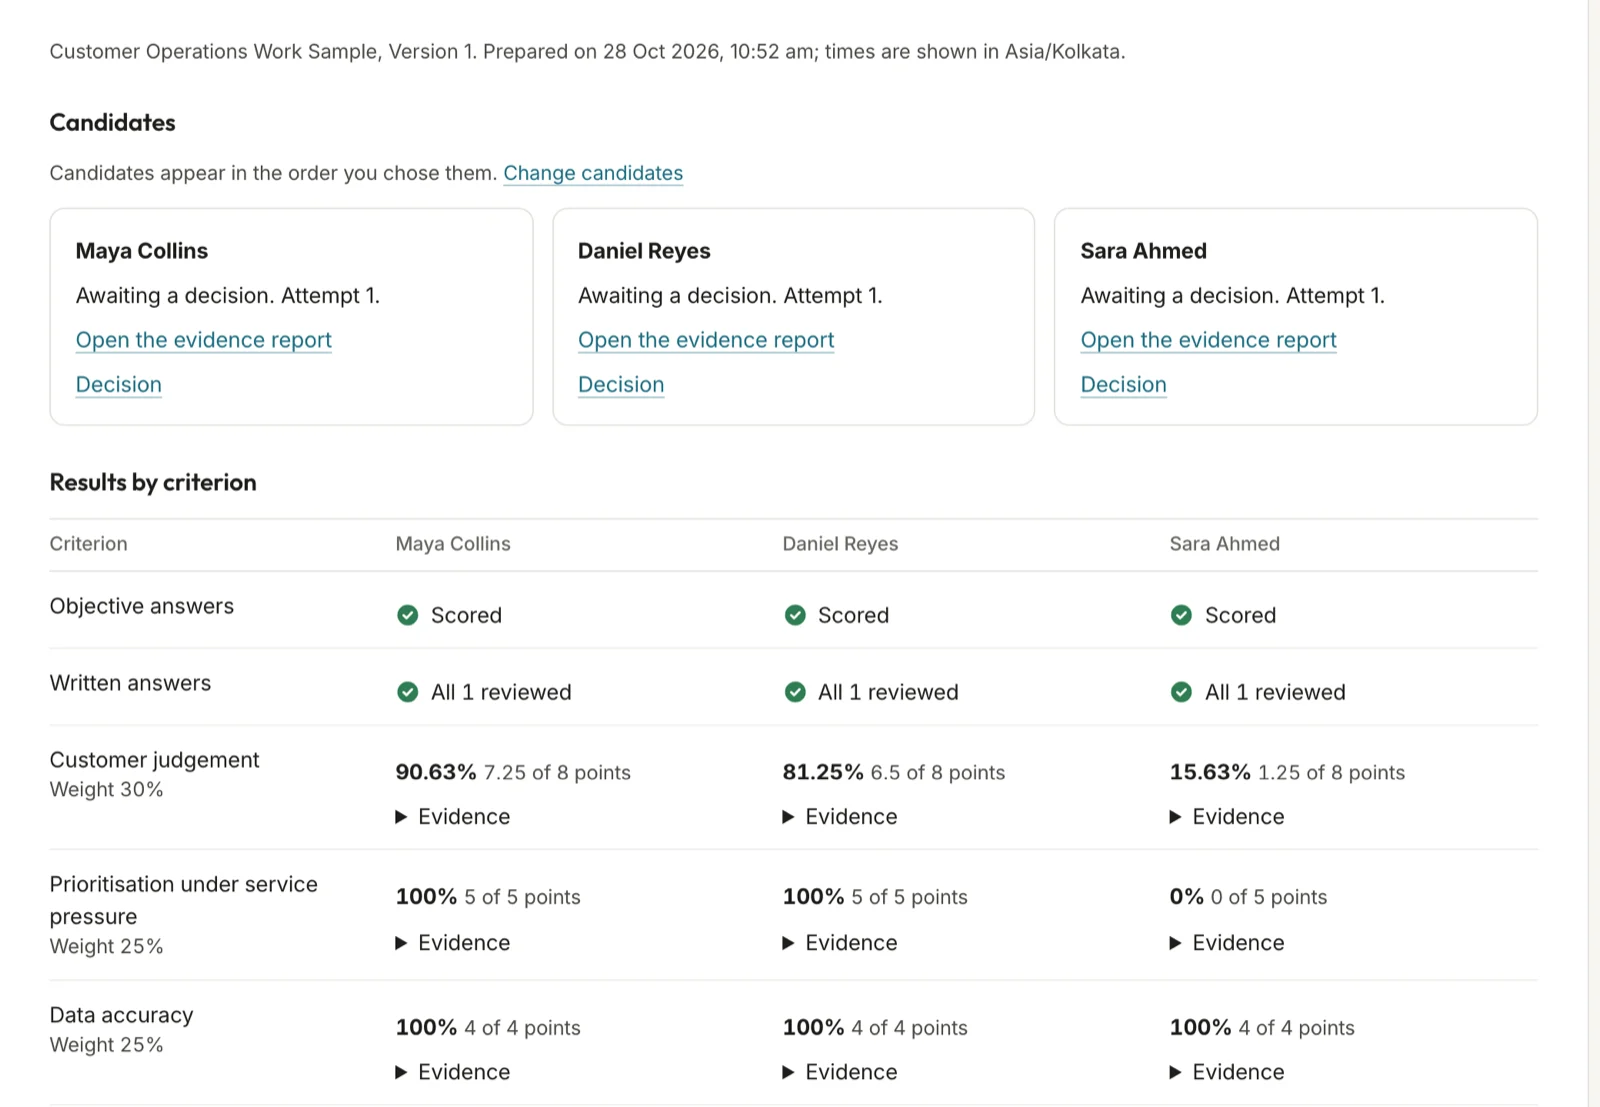Expand Maya Collins Data accuracy Evidence
The height and width of the screenshot is (1107, 1600).
click(x=453, y=1072)
